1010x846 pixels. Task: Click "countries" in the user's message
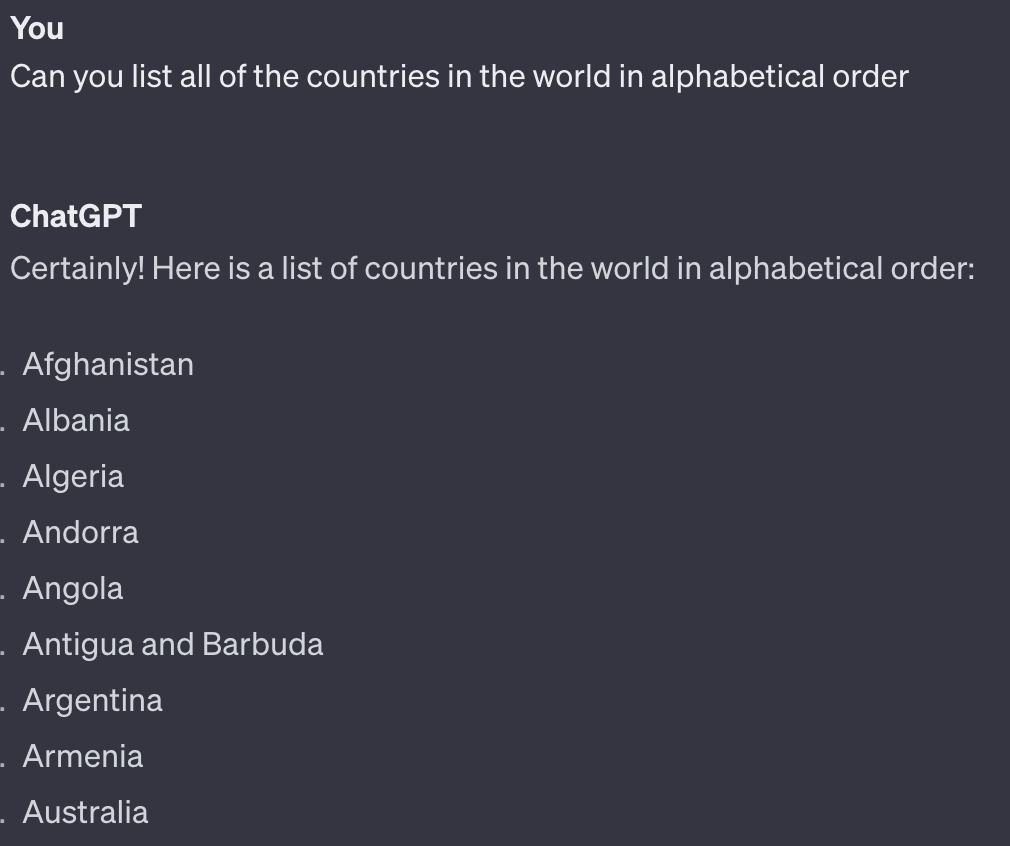[x=373, y=77]
